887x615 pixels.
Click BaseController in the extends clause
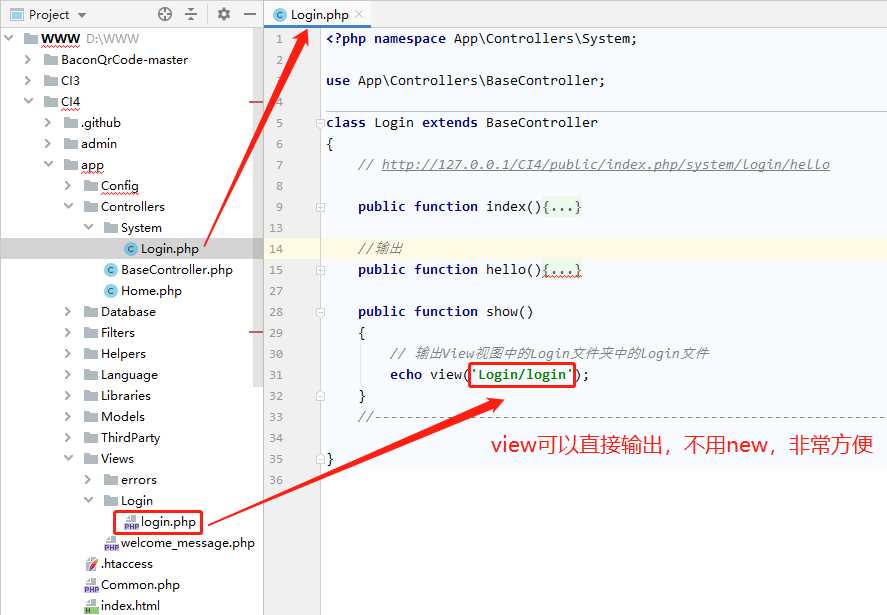pyautogui.click(x=541, y=122)
